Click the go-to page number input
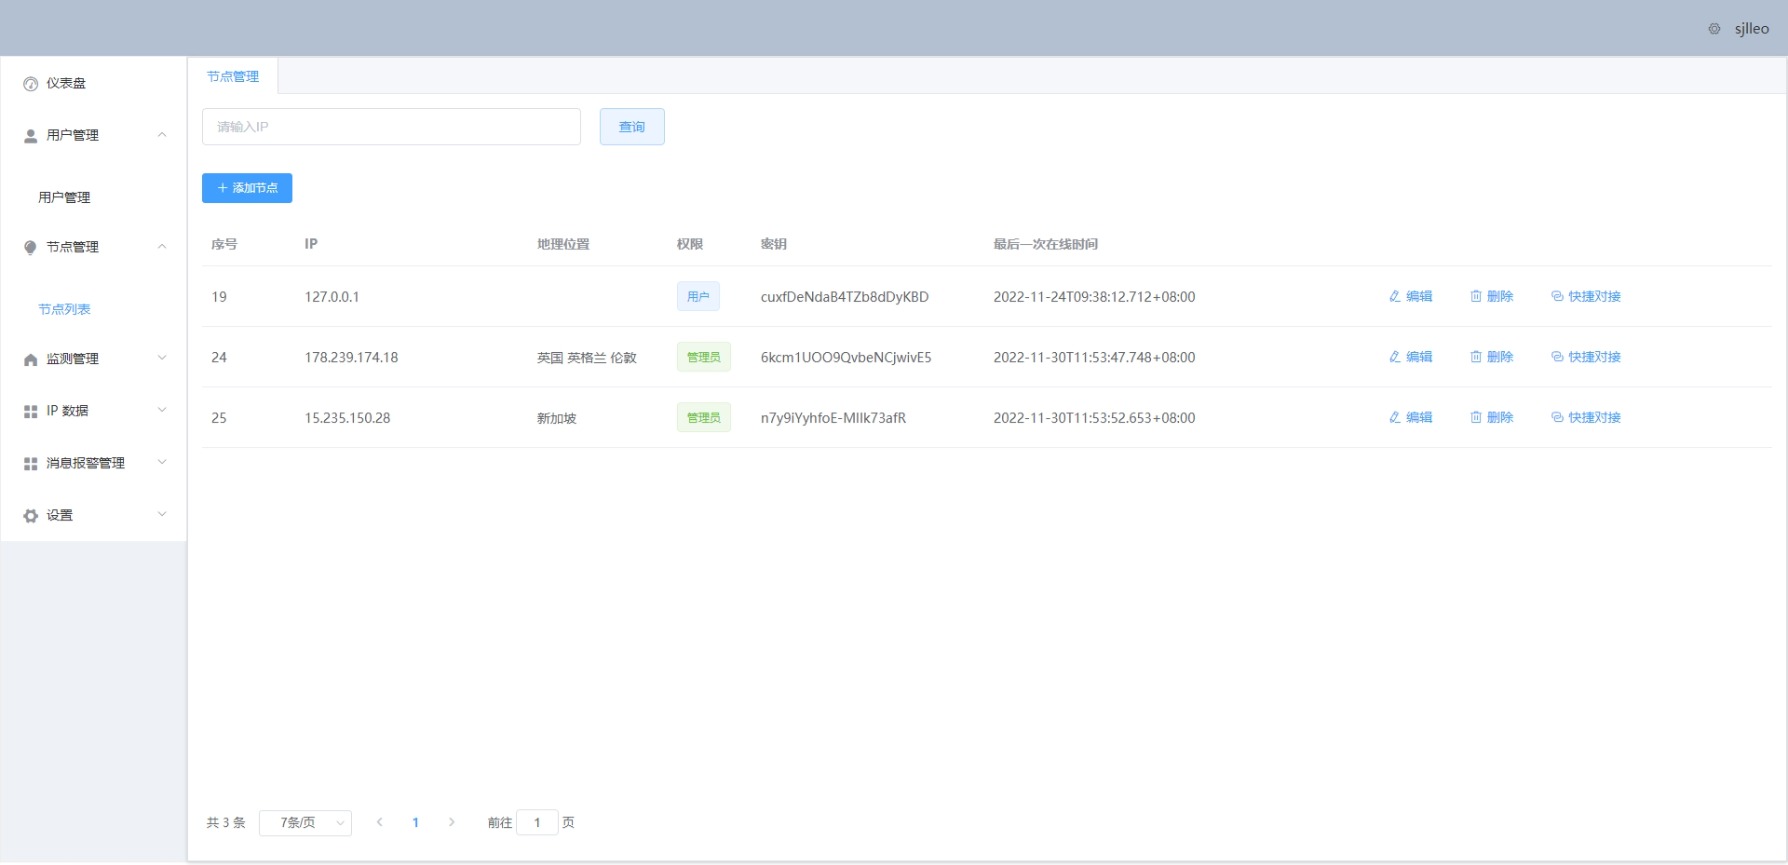This screenshot has width=1788, height=865. [x=537, y=823]
